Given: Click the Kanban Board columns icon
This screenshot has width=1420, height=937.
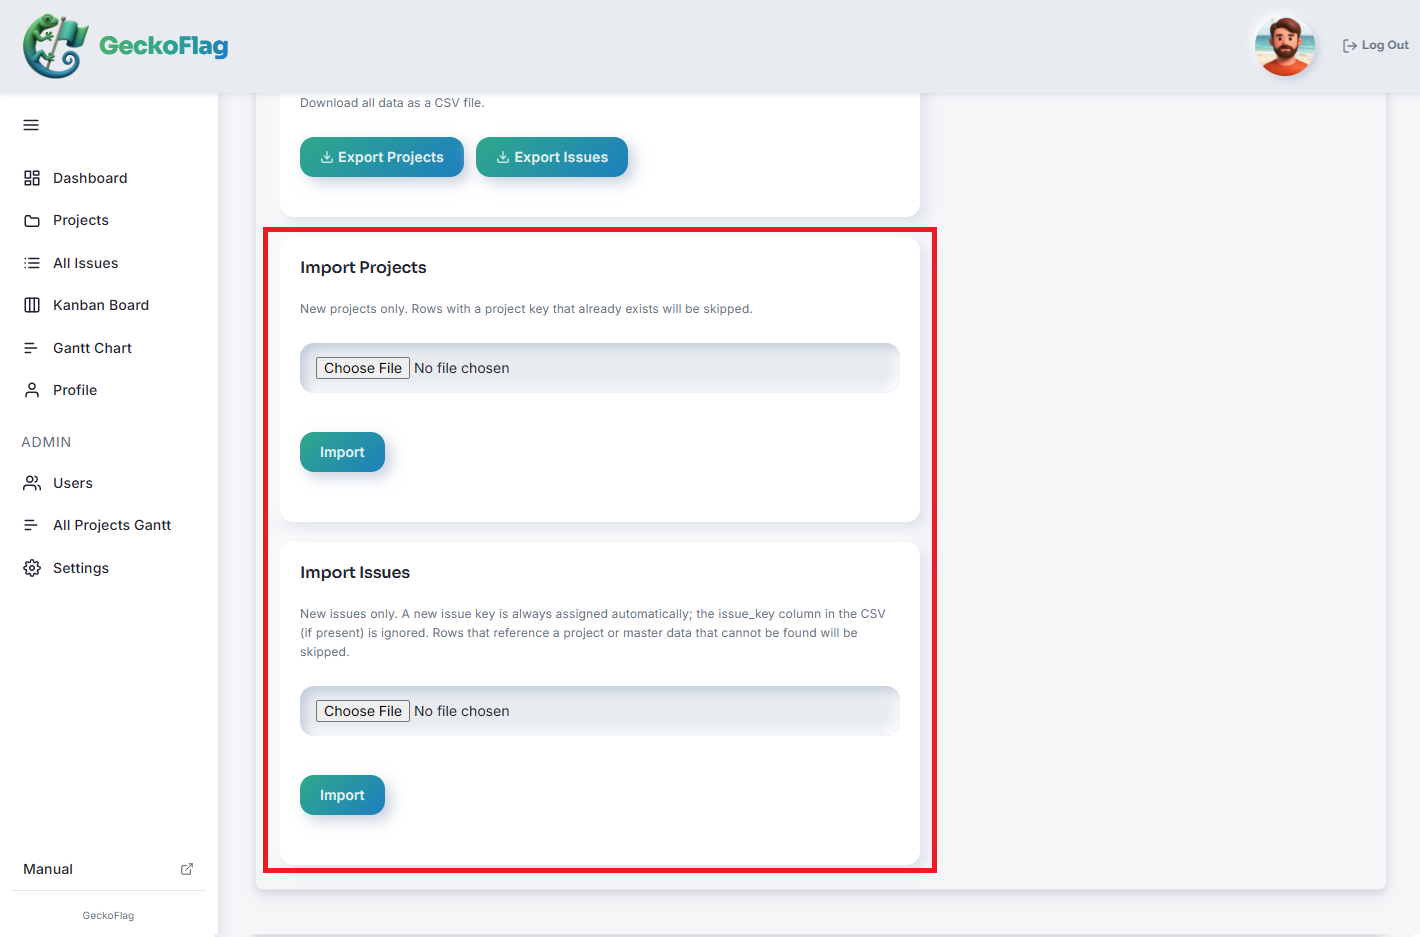Looking at the screenshot, I should [32, 305].
